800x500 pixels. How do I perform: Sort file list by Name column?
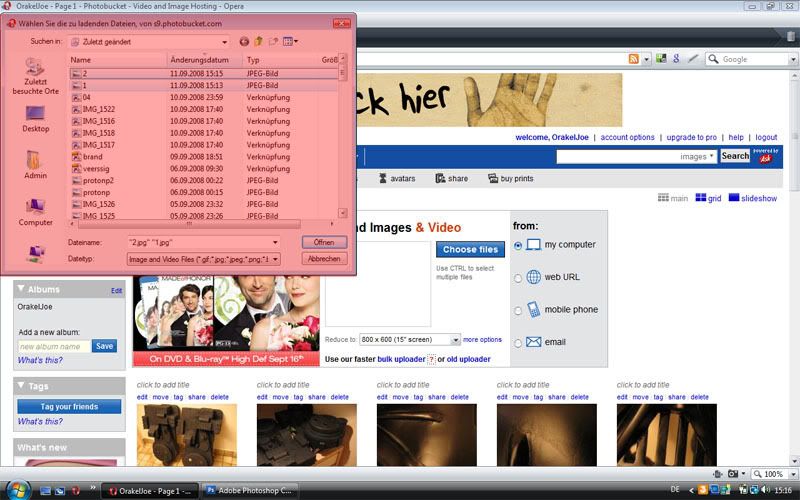117,60
